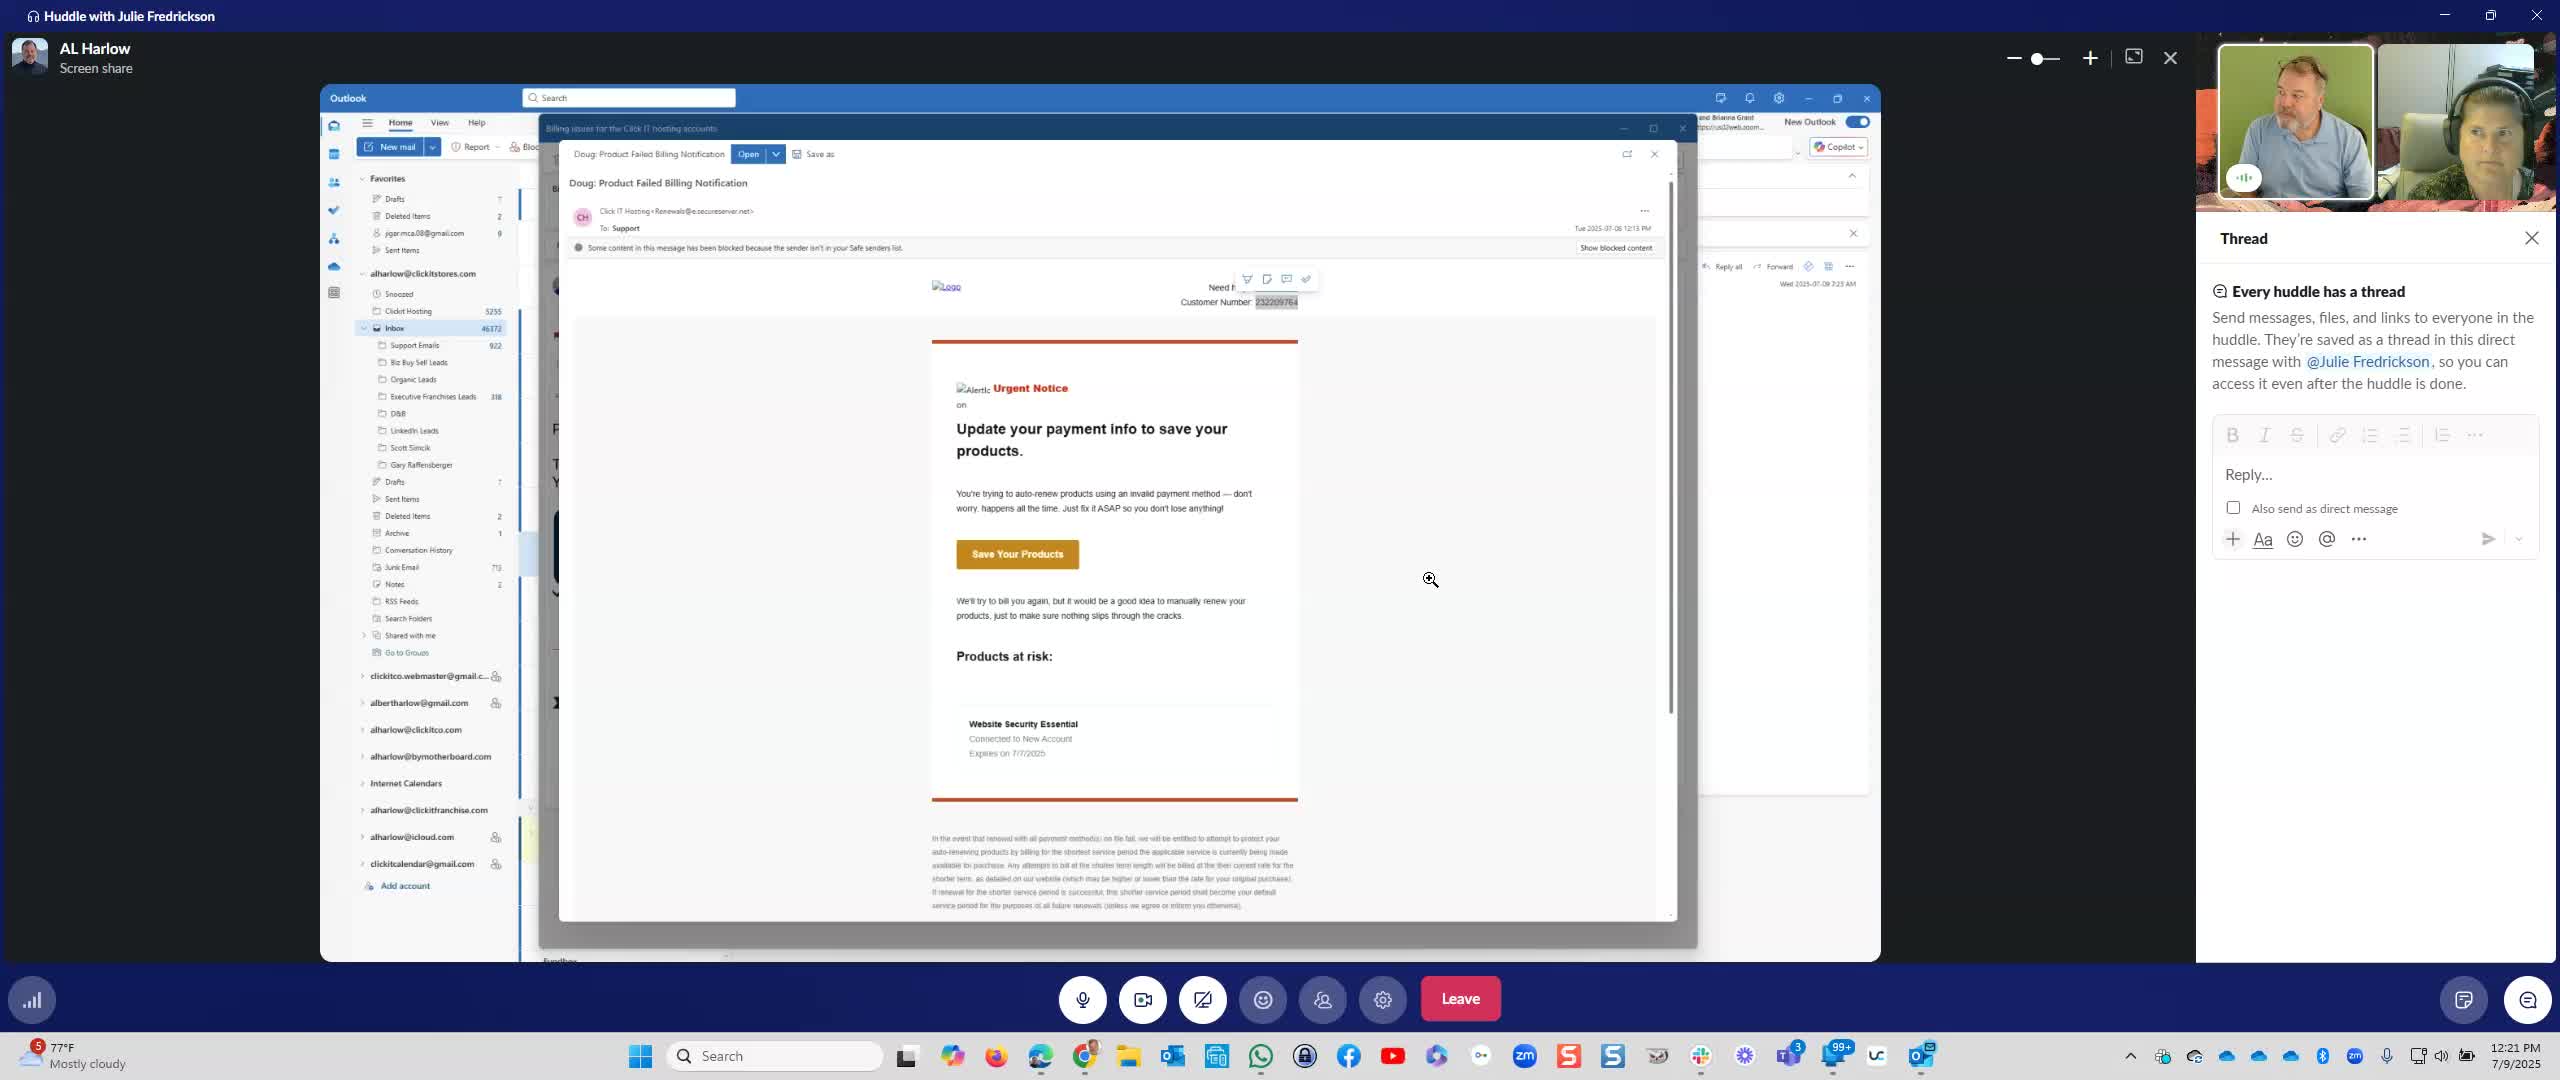This screenshot has width=2560, height=1080.
Task: Insert blockquote in thread composer
Action: click(2442, 435)
